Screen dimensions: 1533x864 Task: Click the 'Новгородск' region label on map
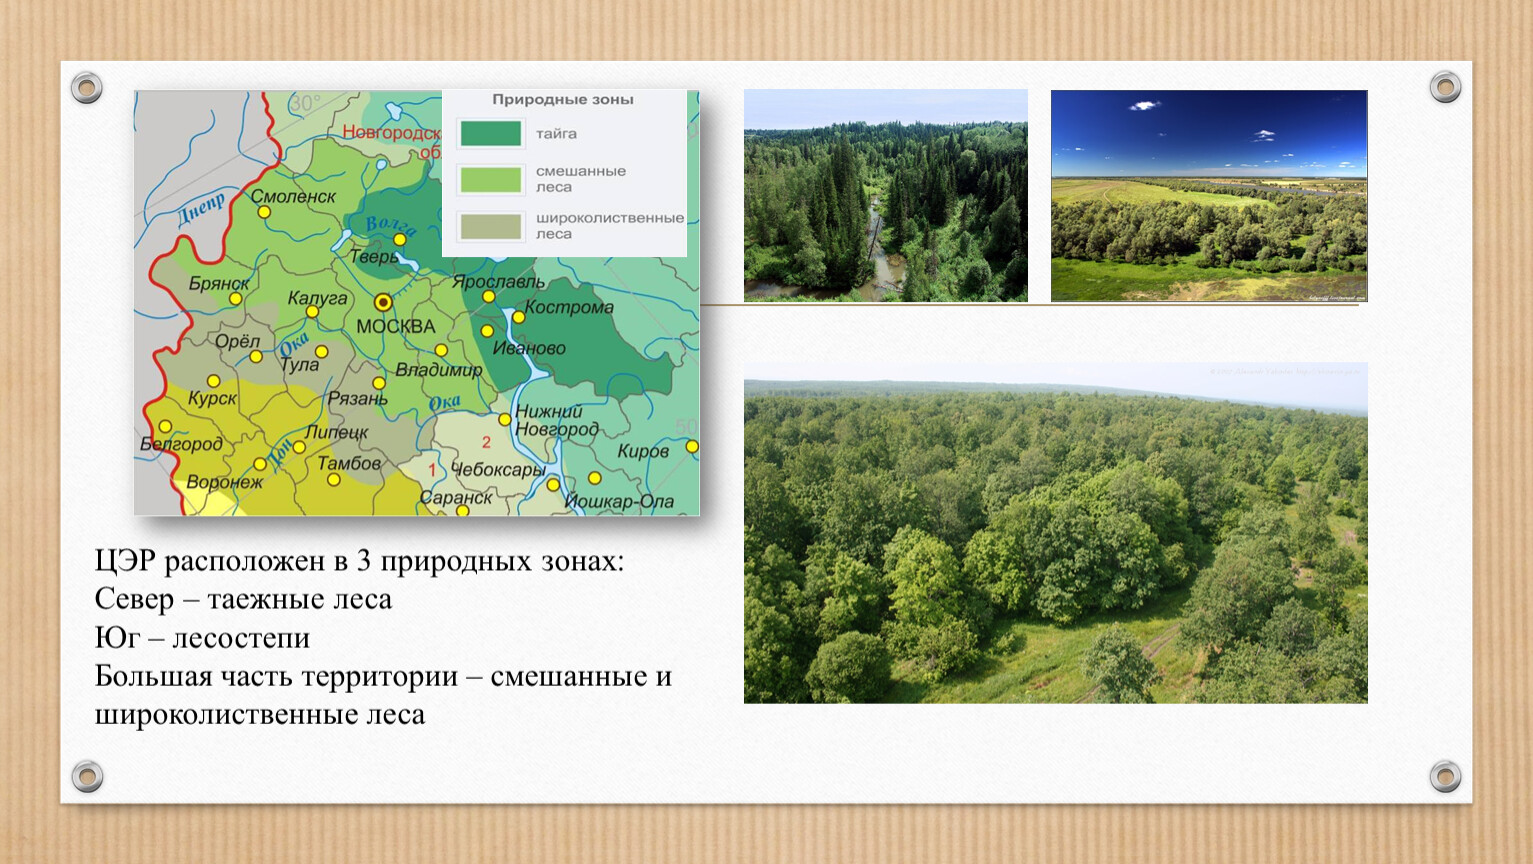391,132
